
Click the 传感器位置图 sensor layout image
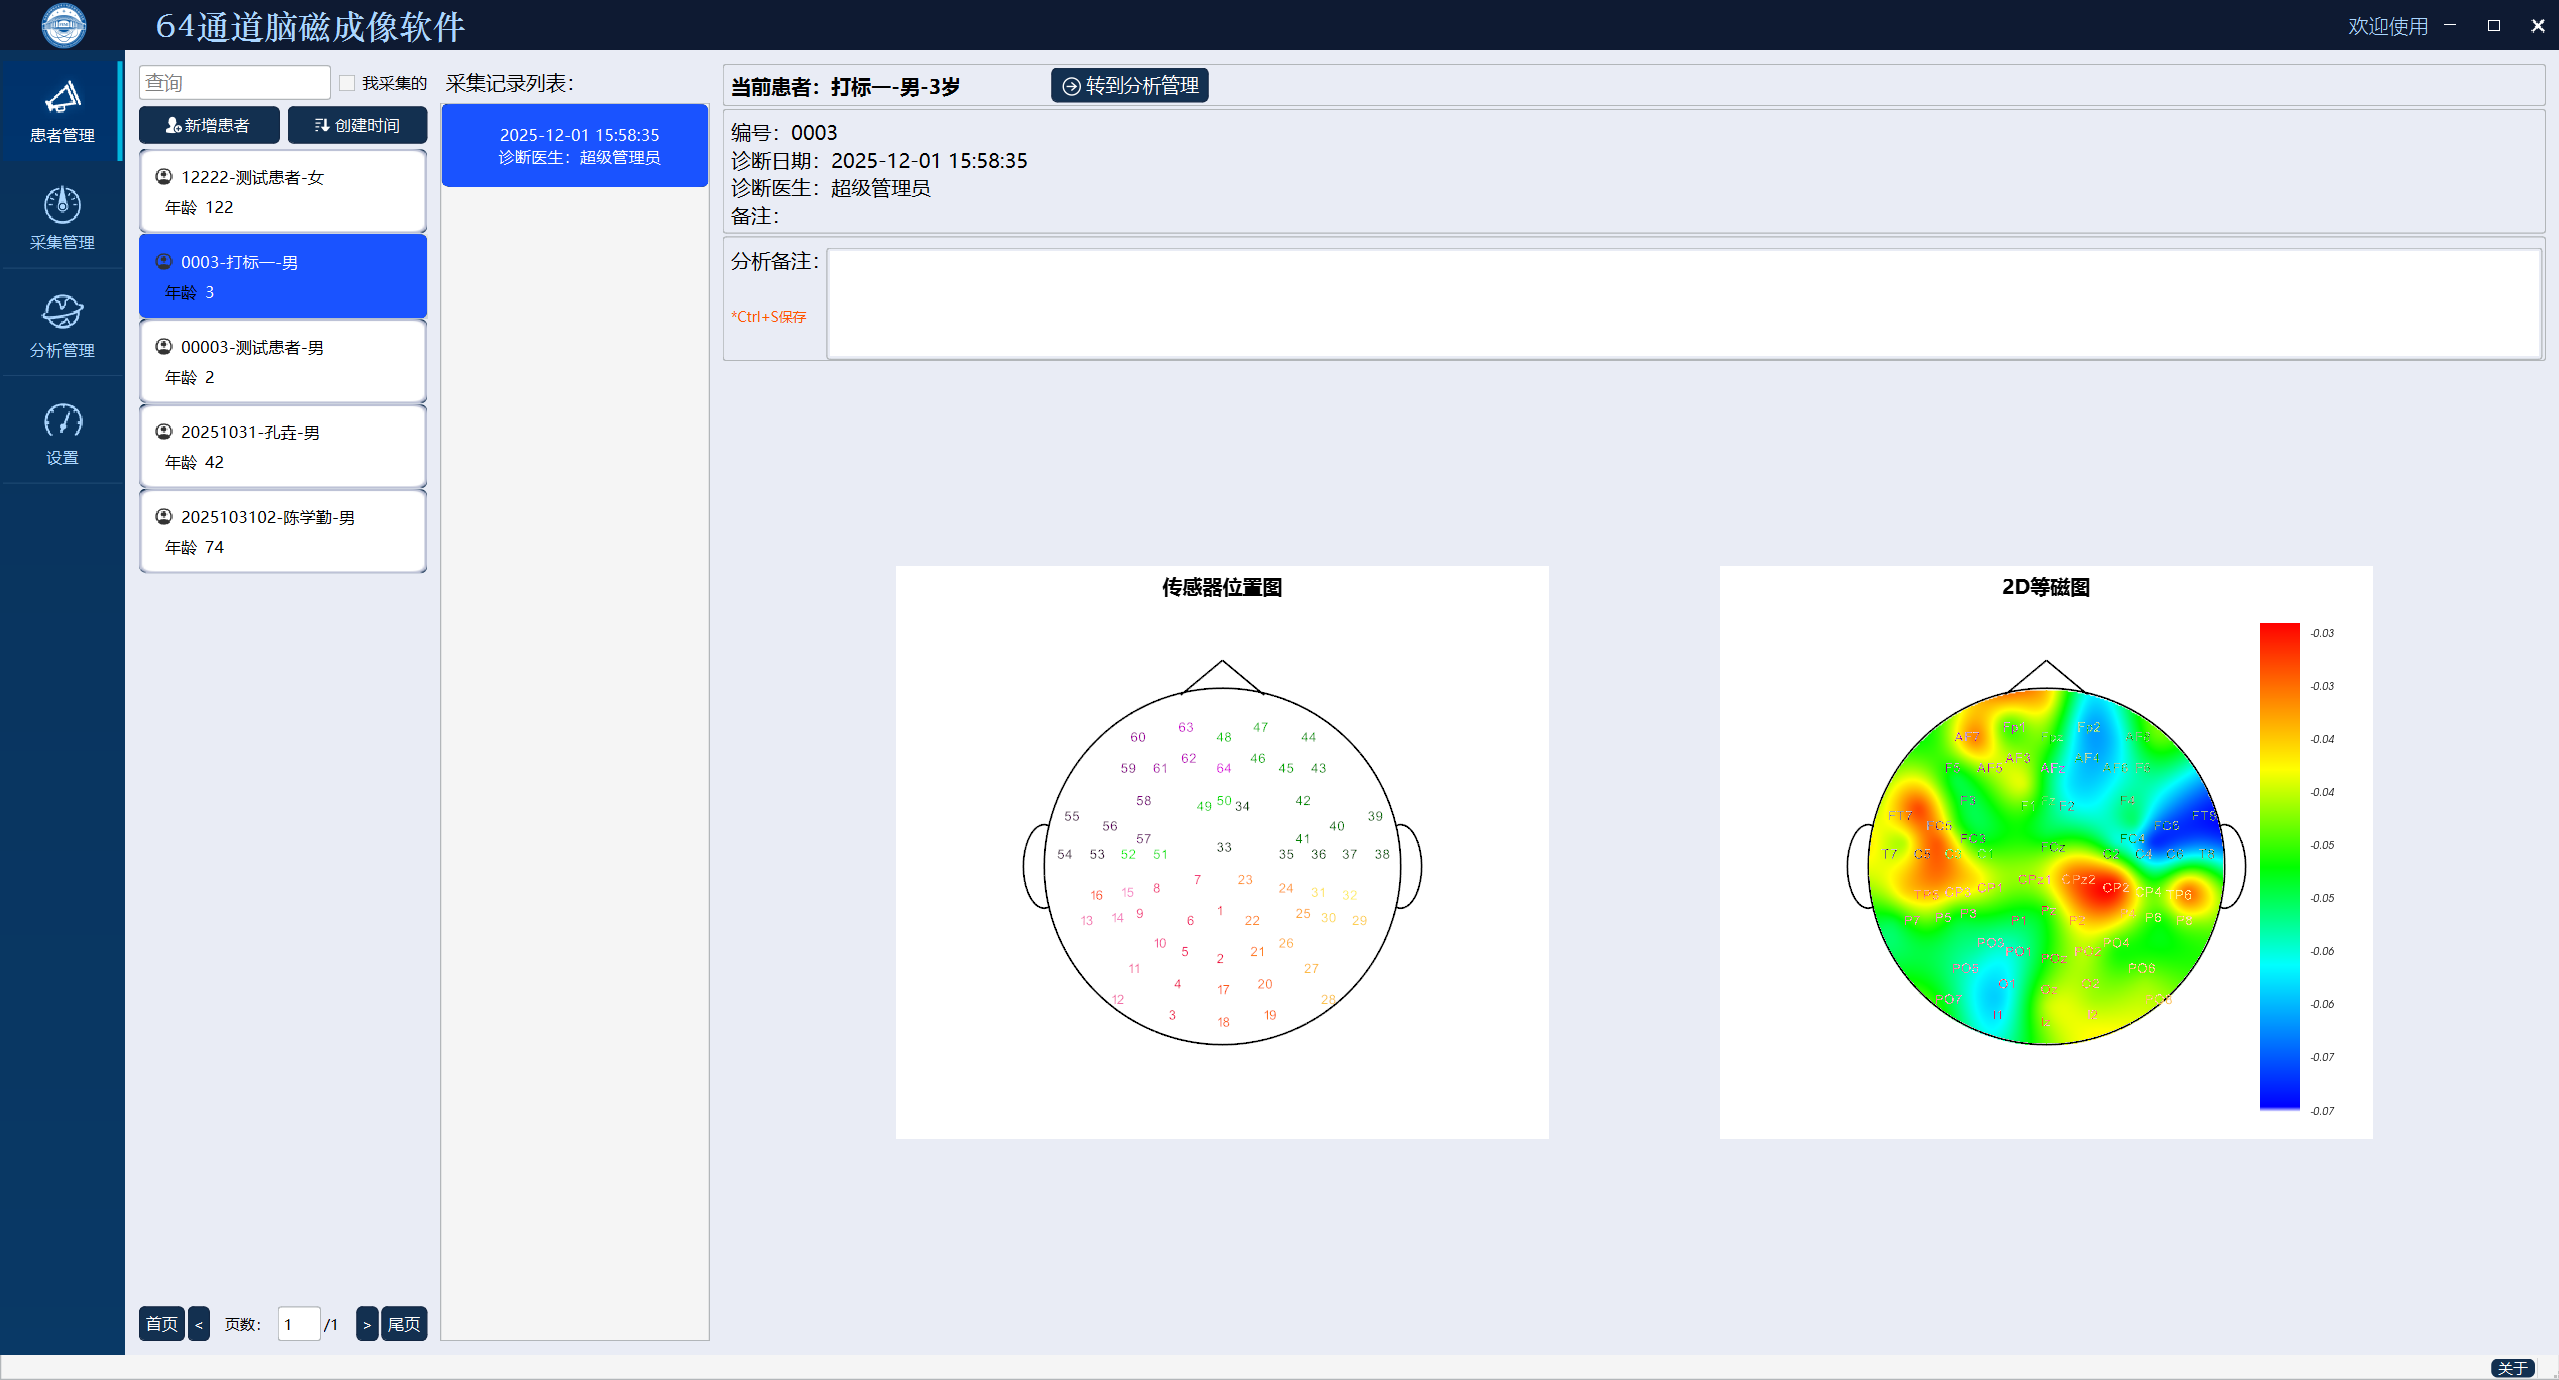1222,852
